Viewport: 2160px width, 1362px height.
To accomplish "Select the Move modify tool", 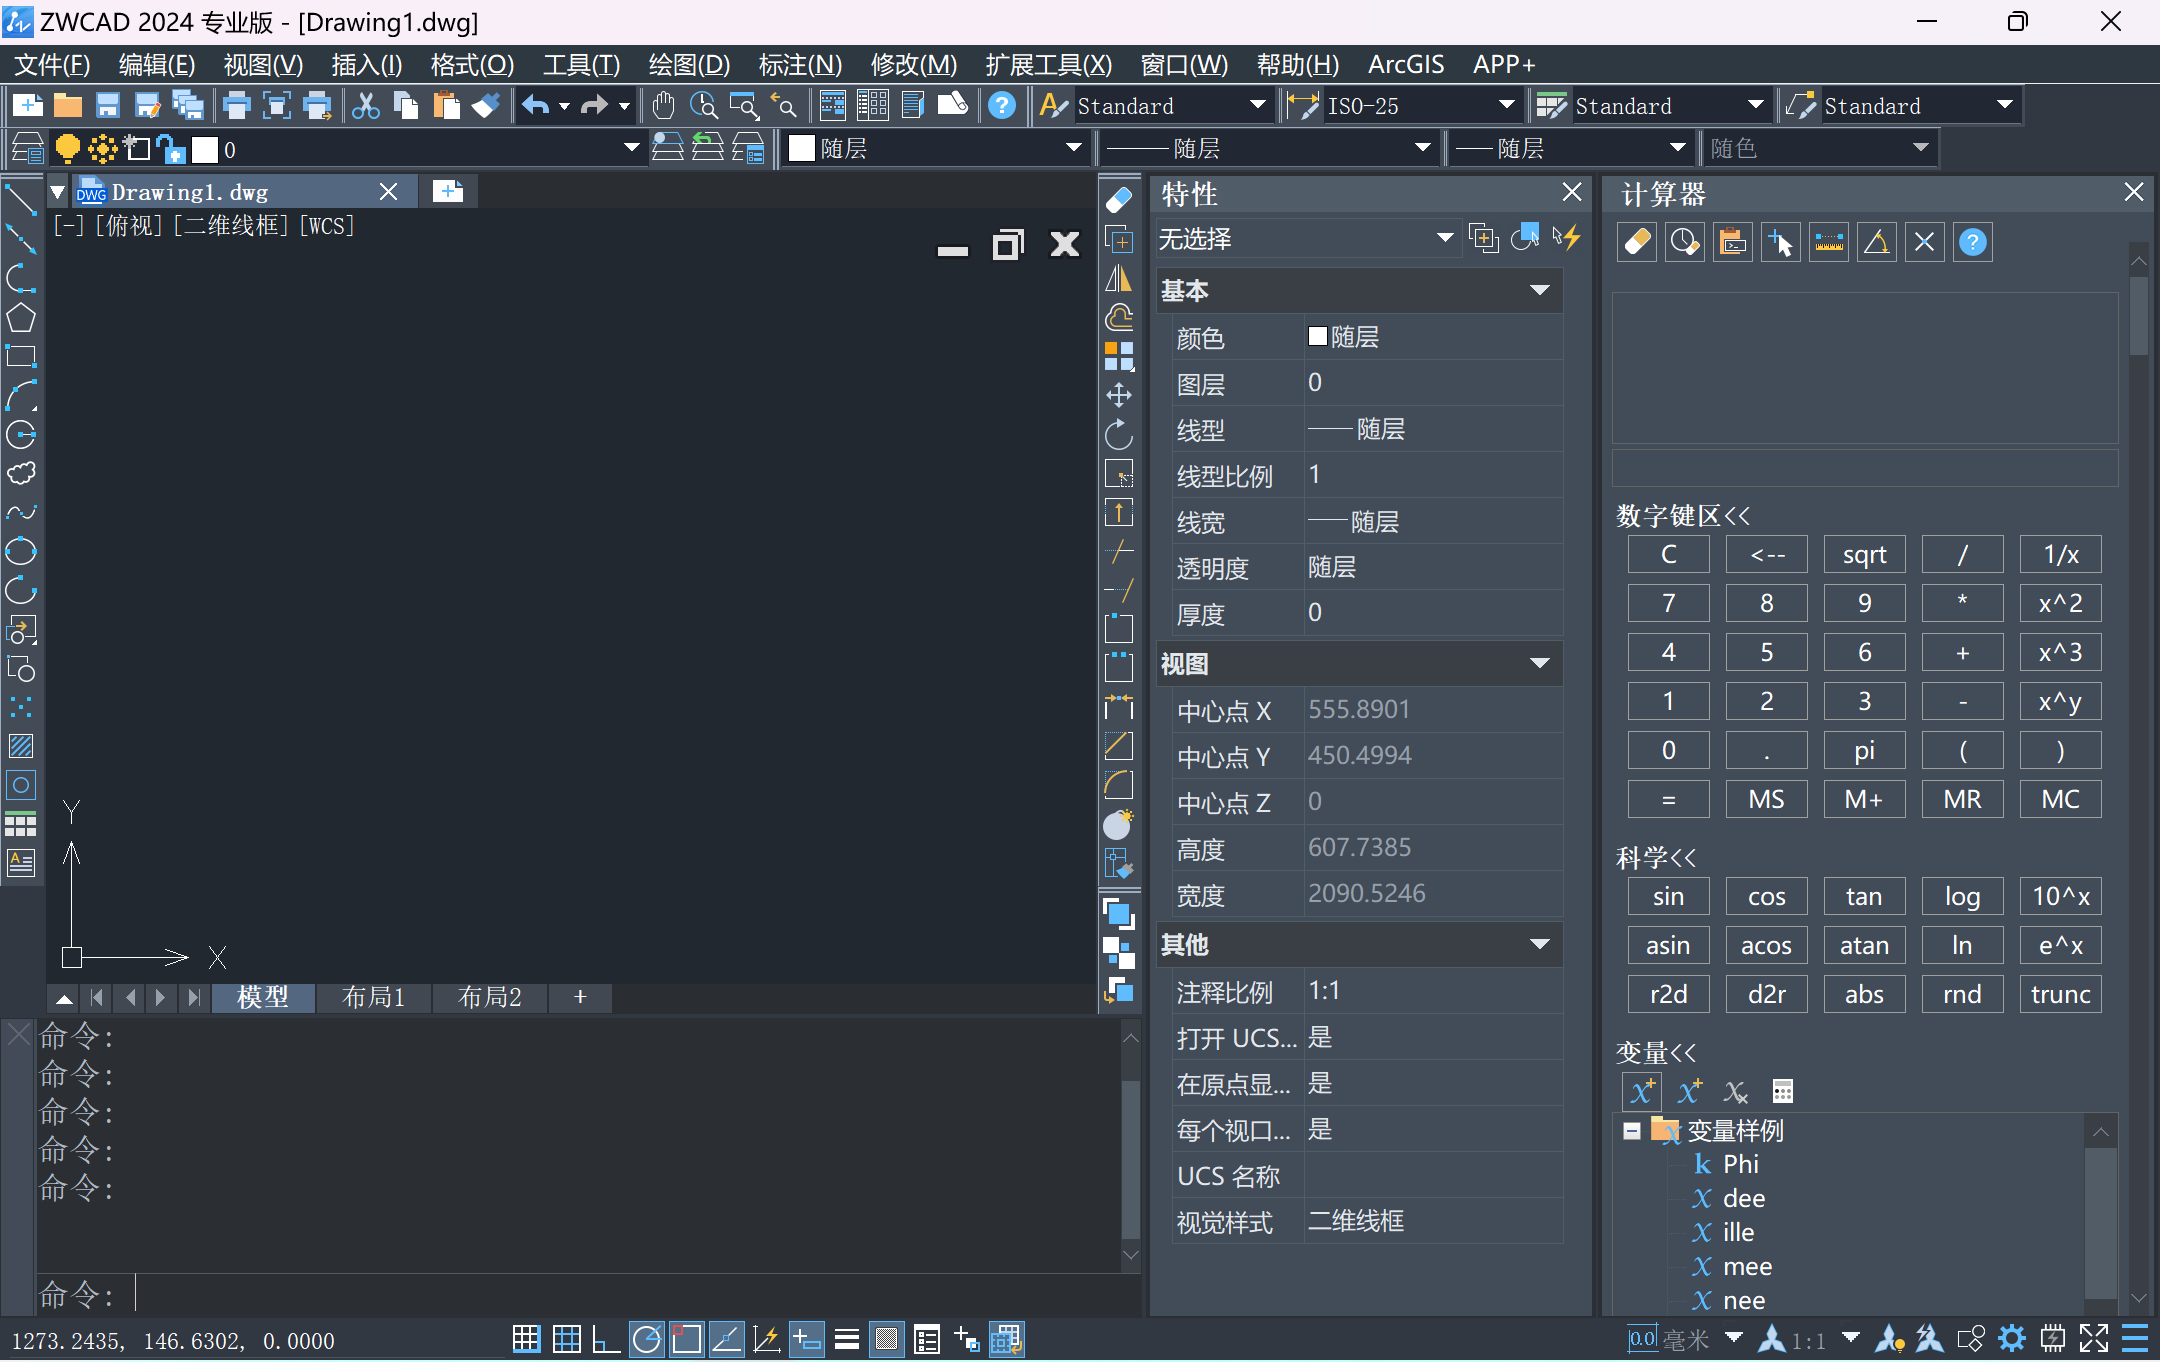I will 1119,396.
